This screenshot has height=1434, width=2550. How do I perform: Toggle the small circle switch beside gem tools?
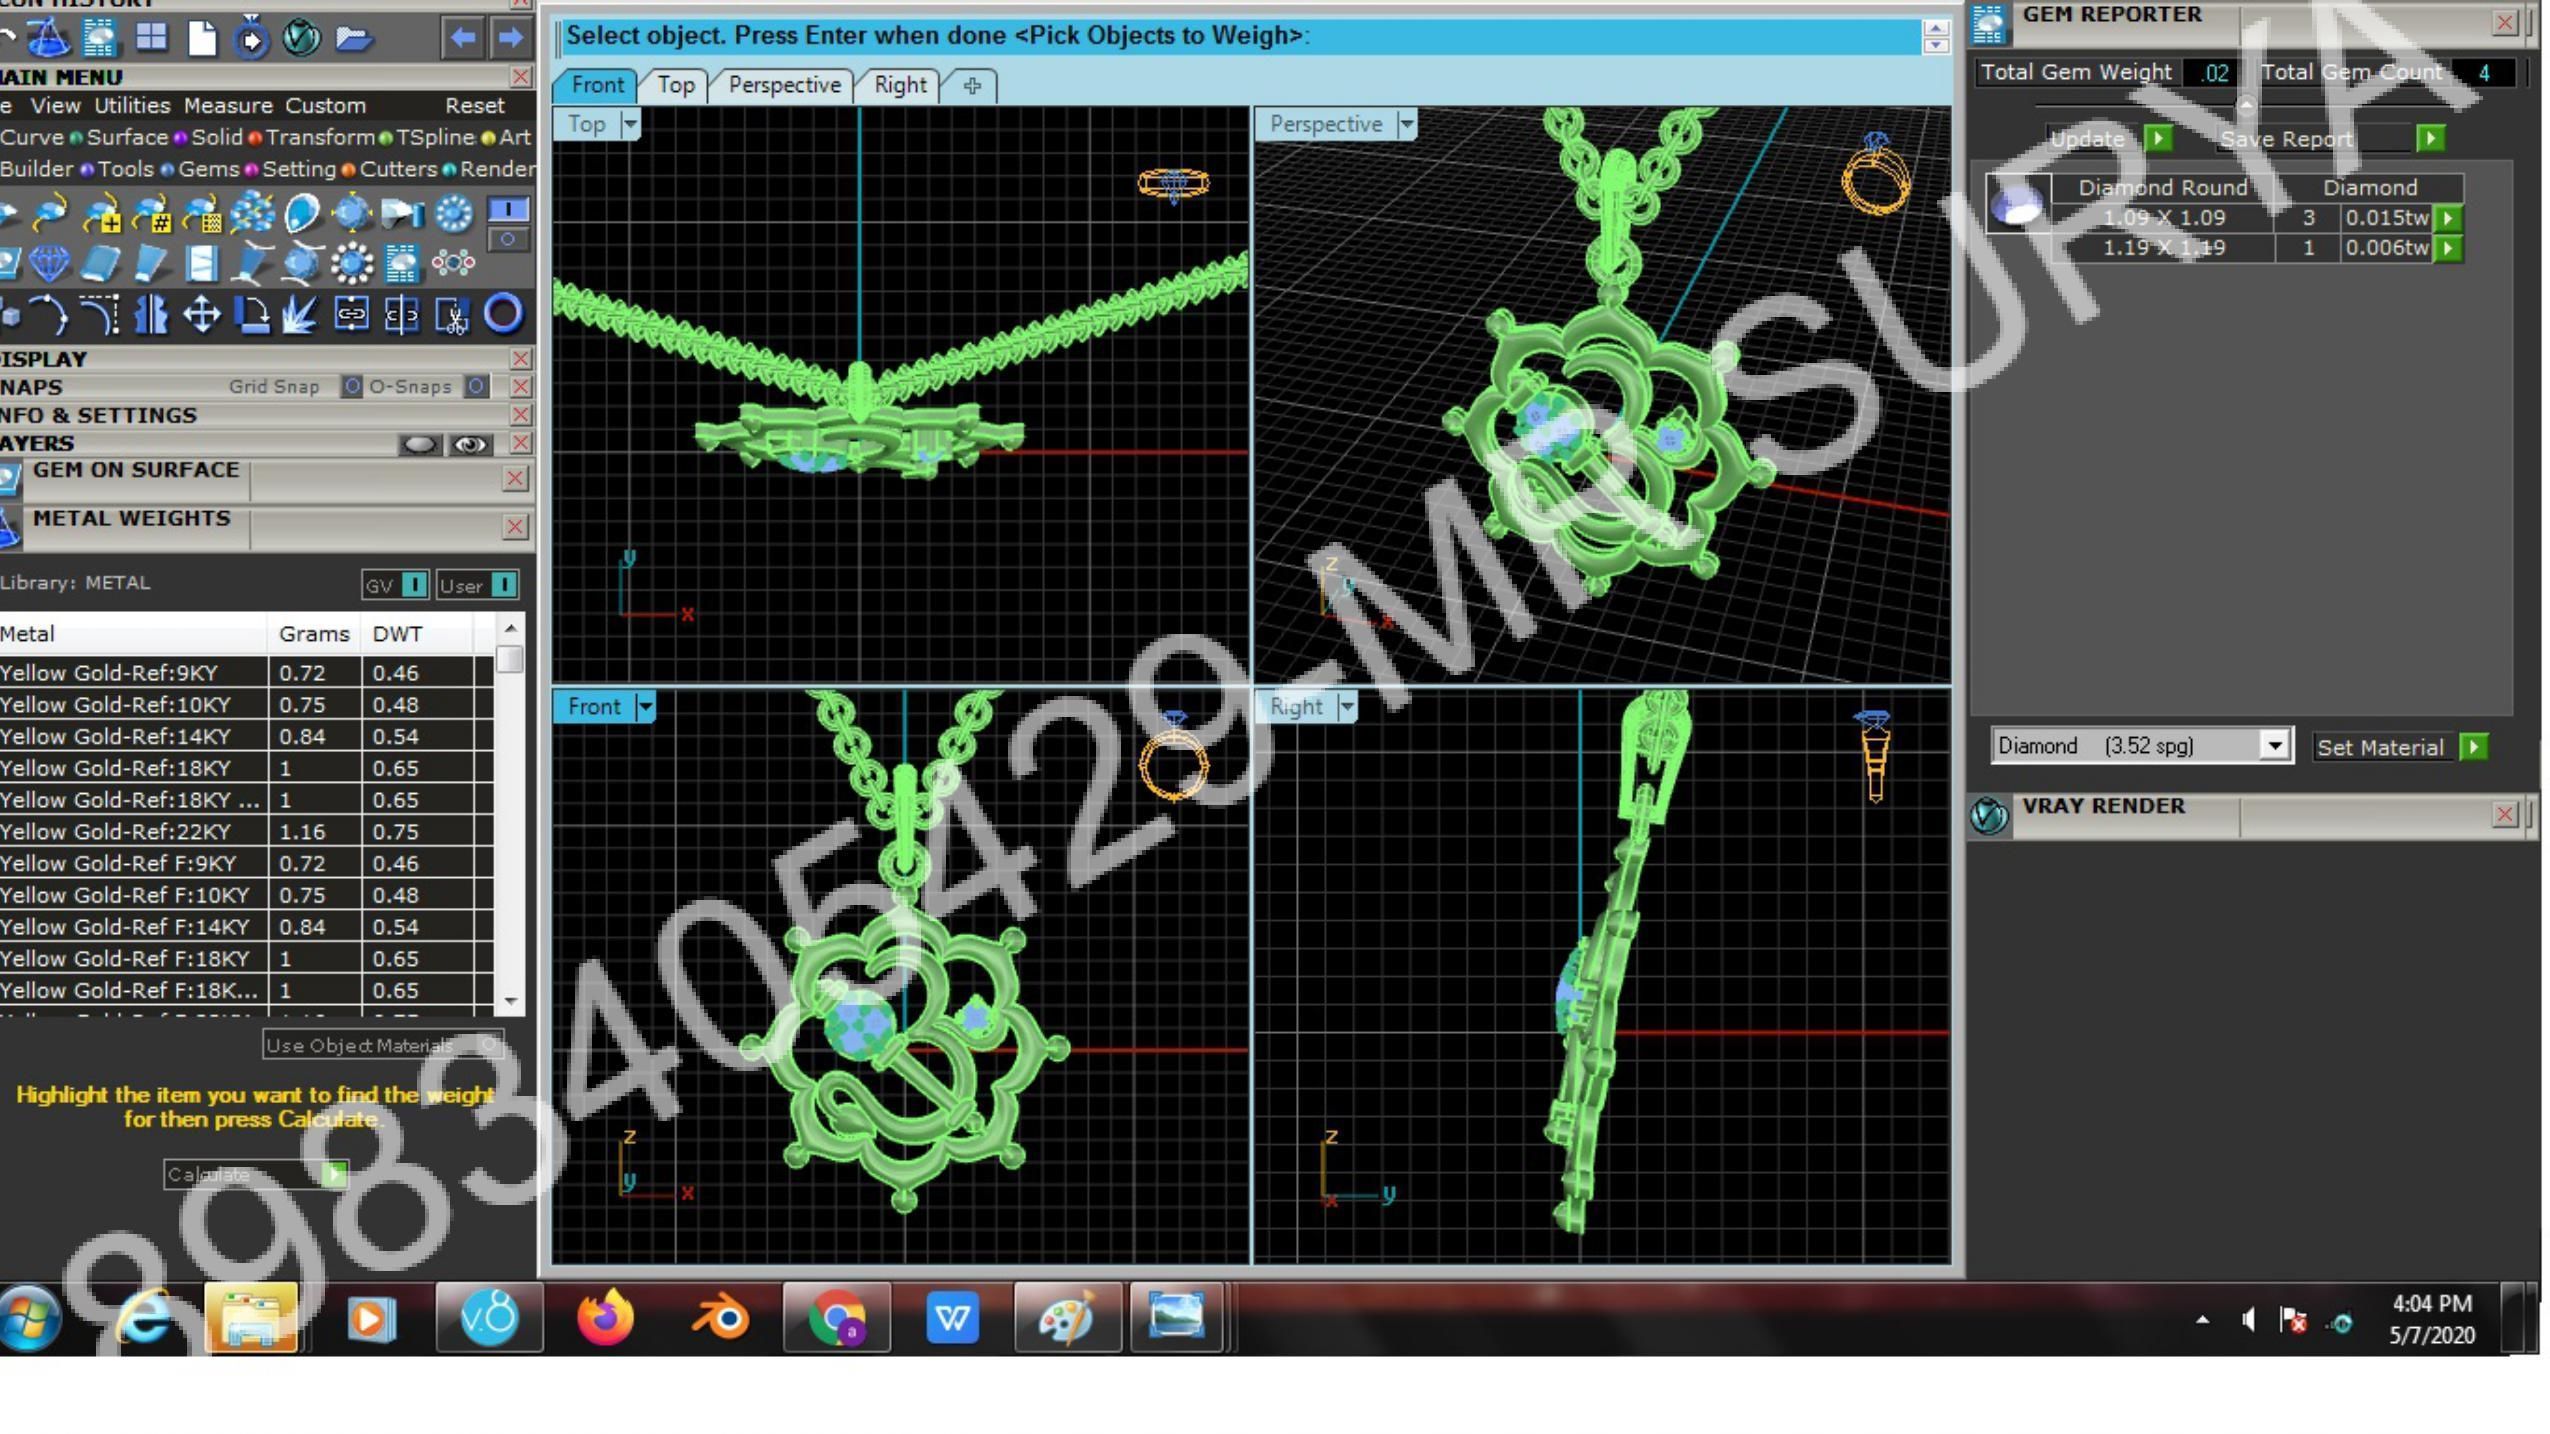(508, 240)
